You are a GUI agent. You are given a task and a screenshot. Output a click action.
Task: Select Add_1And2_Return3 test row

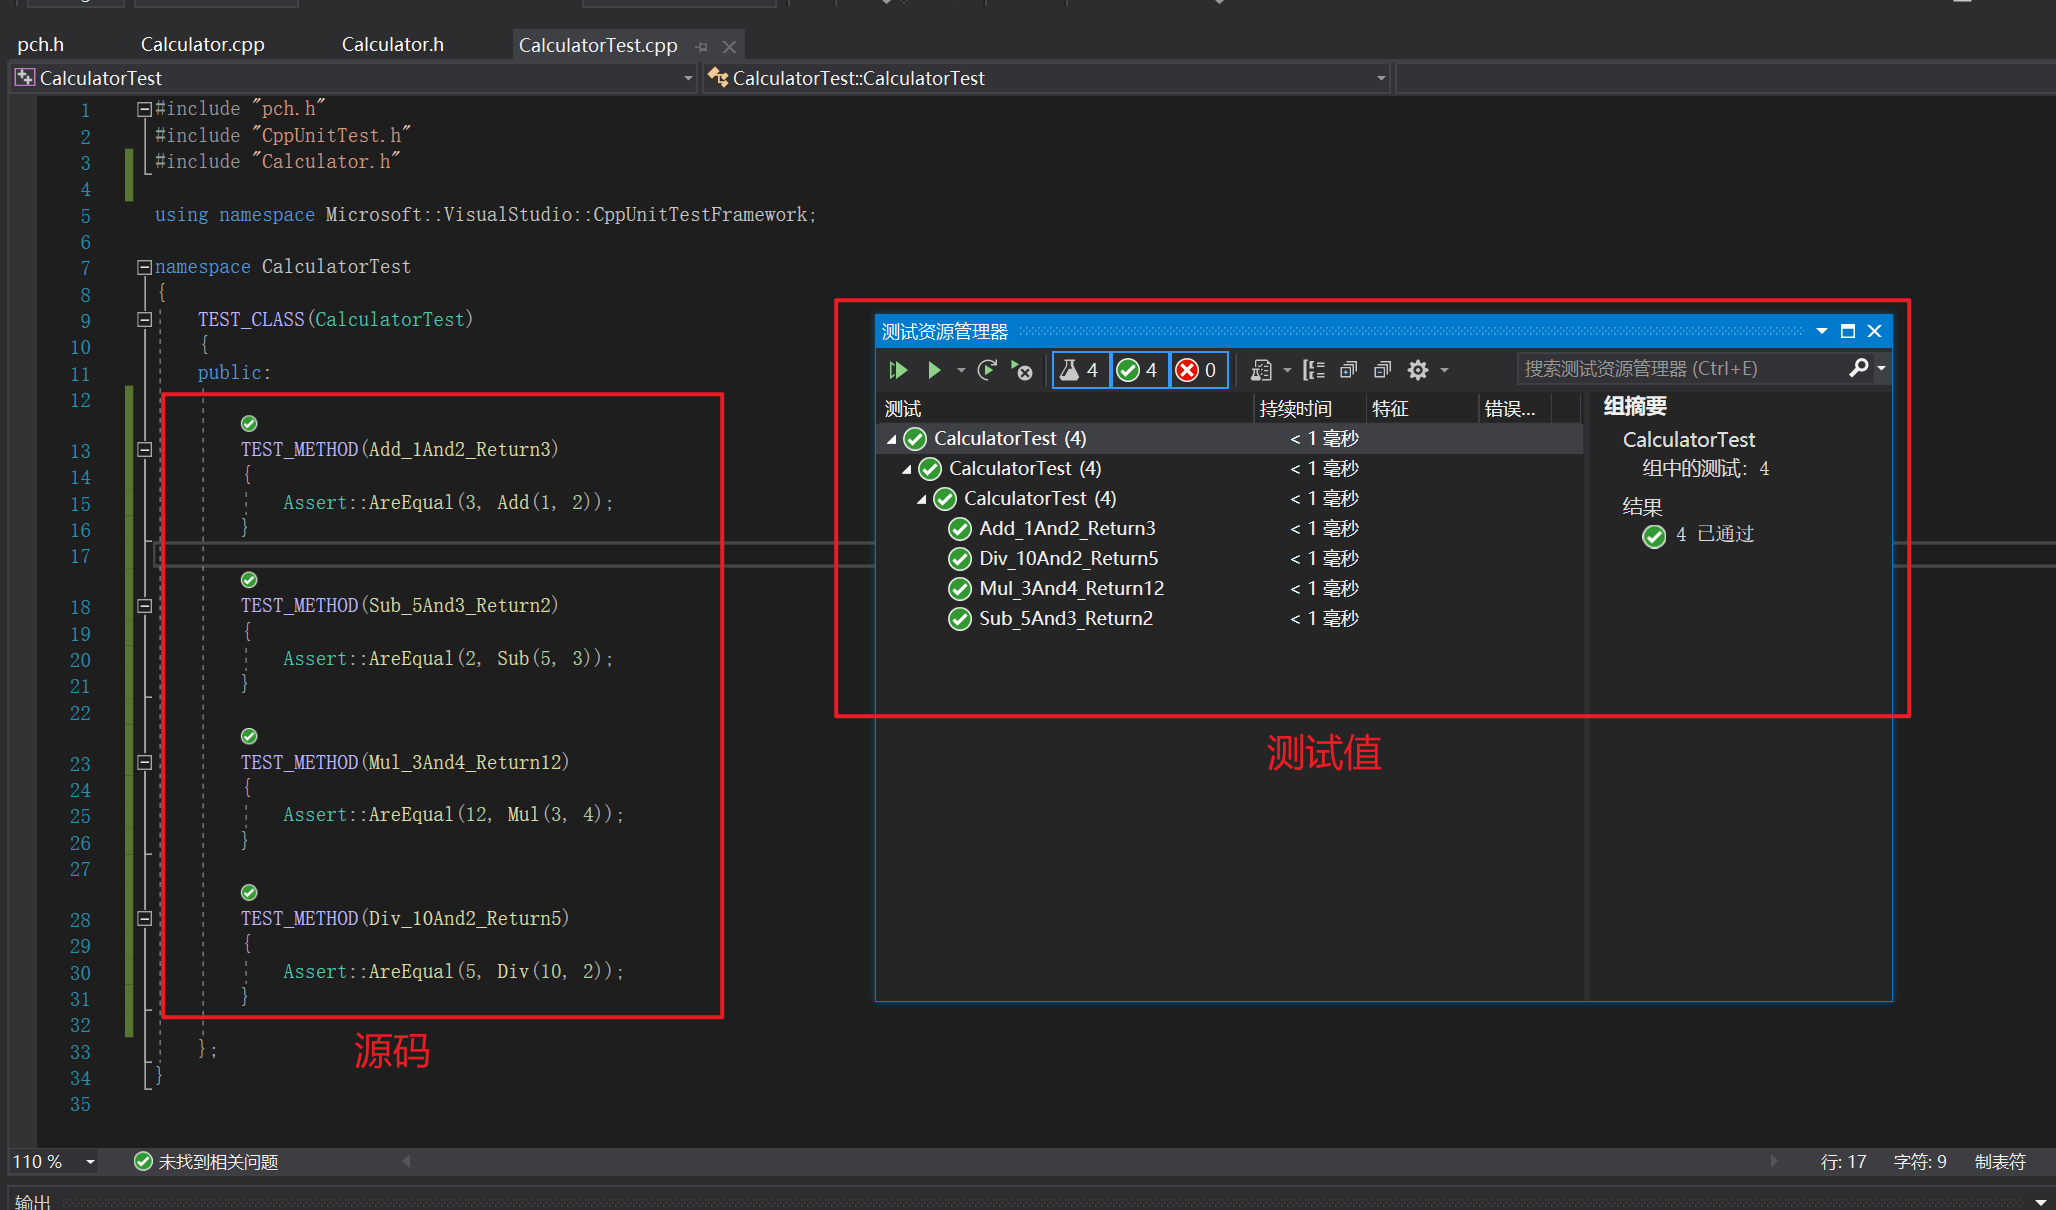click(x=1230, y=528)
